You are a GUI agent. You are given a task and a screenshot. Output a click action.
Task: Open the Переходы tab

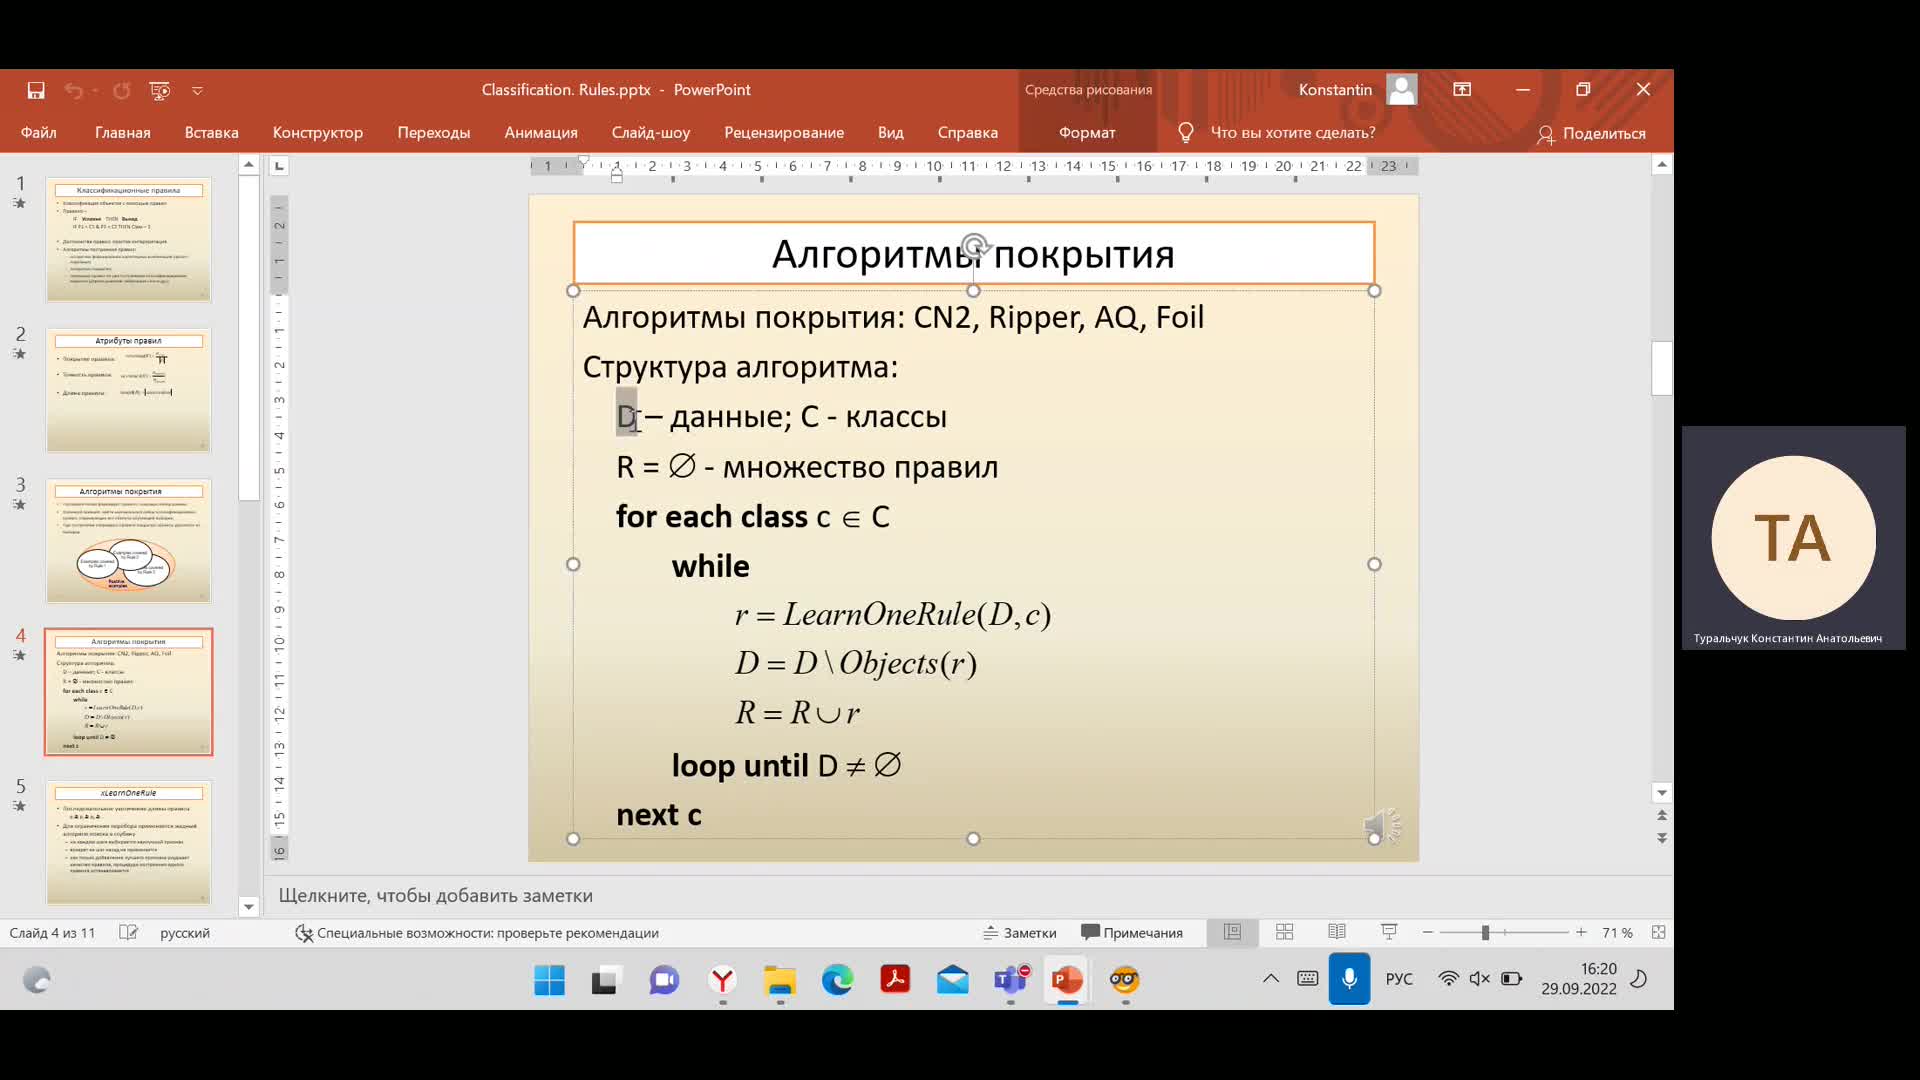pos(434,132)
